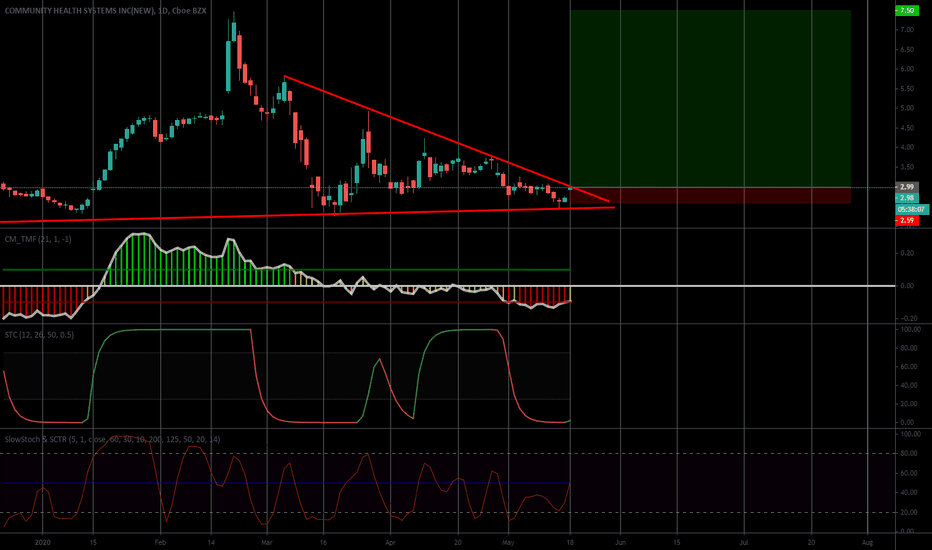Click the 2020 label on the time axis

[x=43, y=542]
